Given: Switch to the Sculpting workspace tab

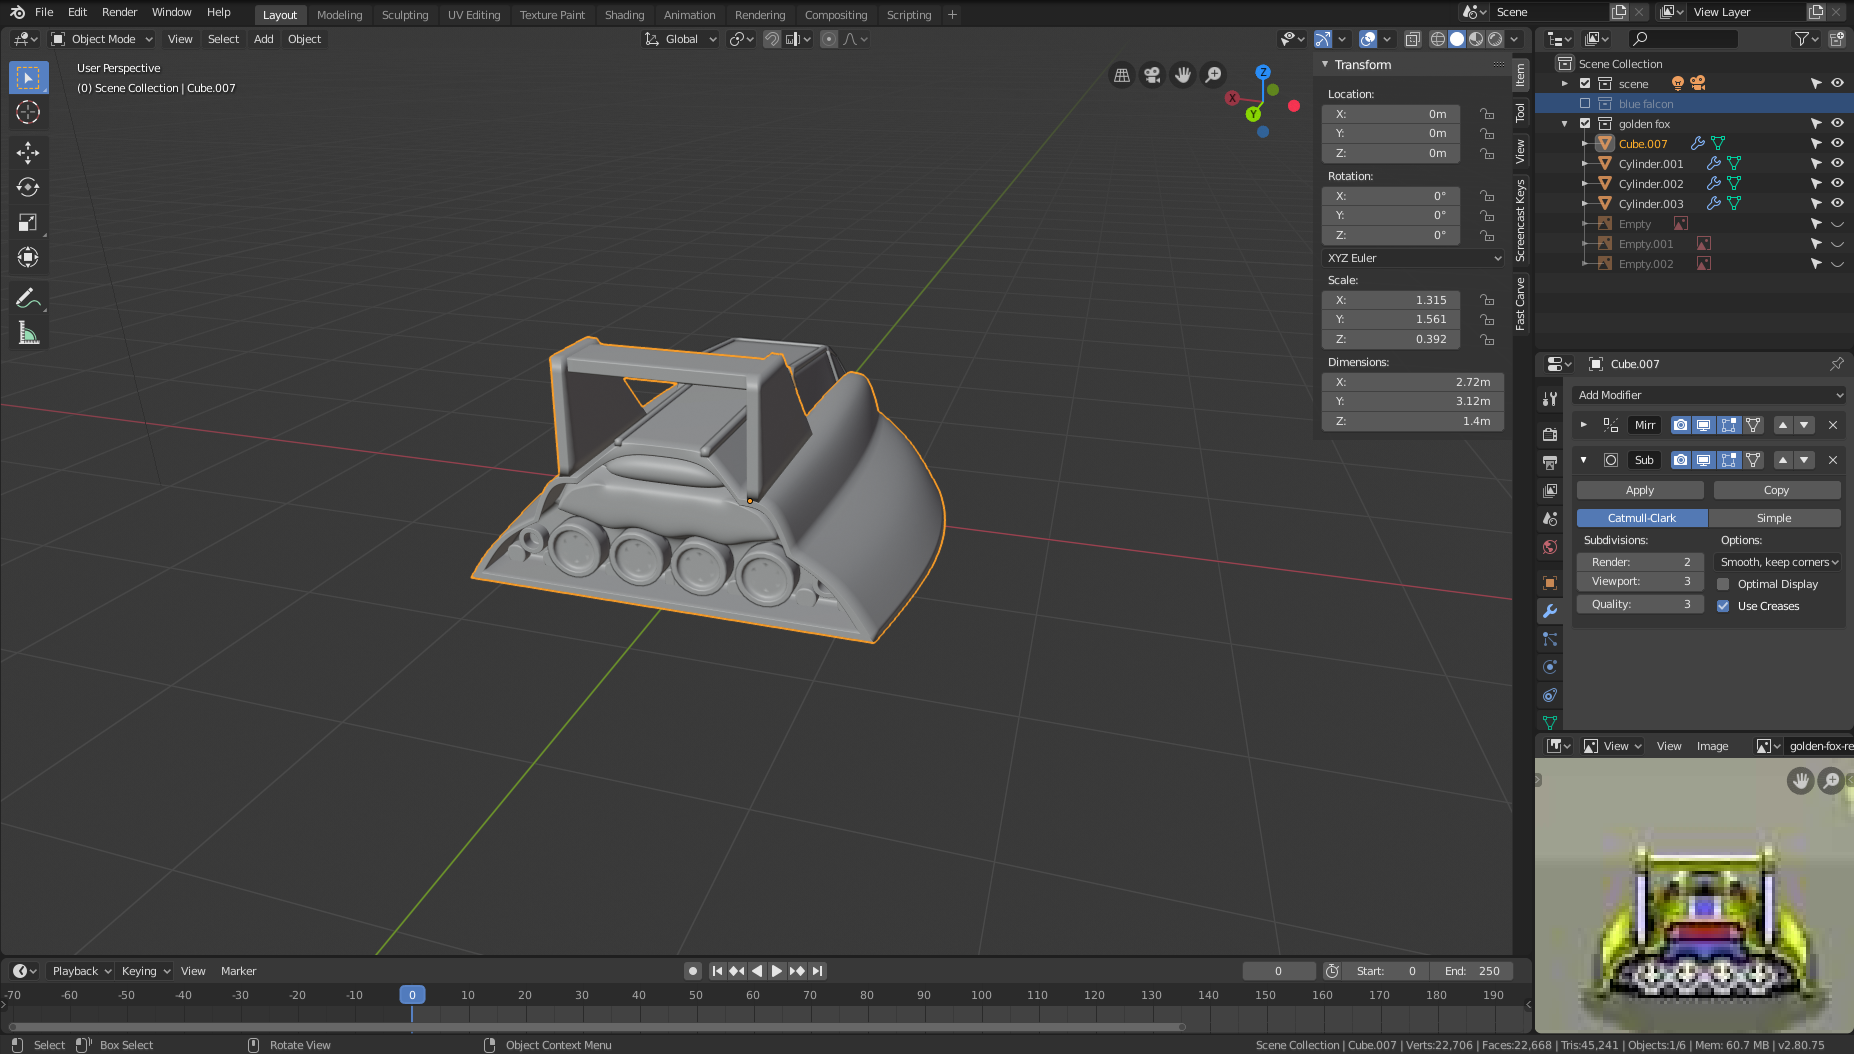Looking at the screenshot, I should coord(404,15).
